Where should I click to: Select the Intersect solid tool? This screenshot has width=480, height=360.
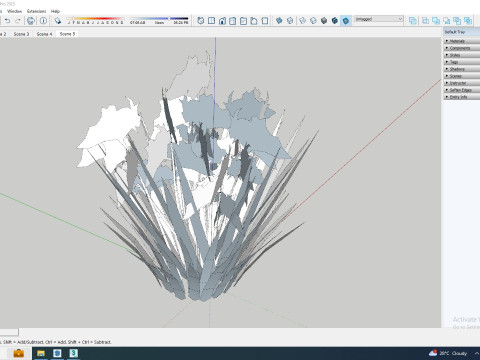point(425,21)
